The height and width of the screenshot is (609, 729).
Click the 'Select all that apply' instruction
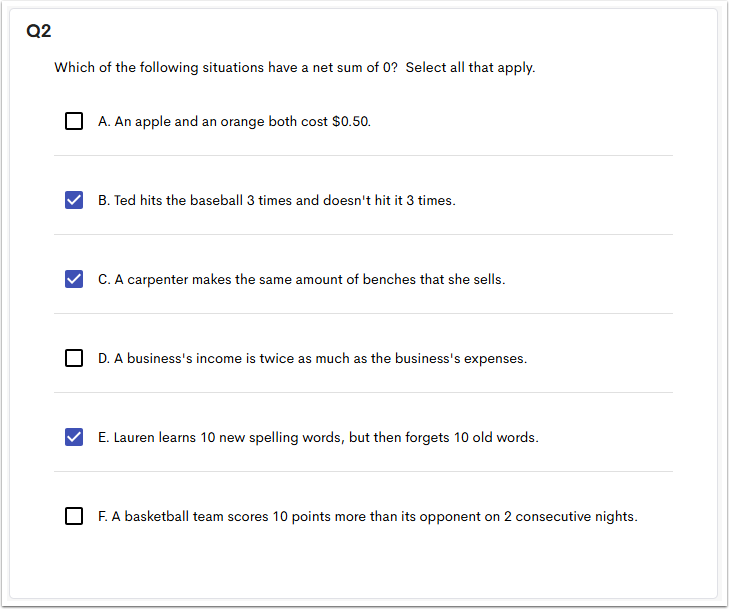(x=470, y=68)
